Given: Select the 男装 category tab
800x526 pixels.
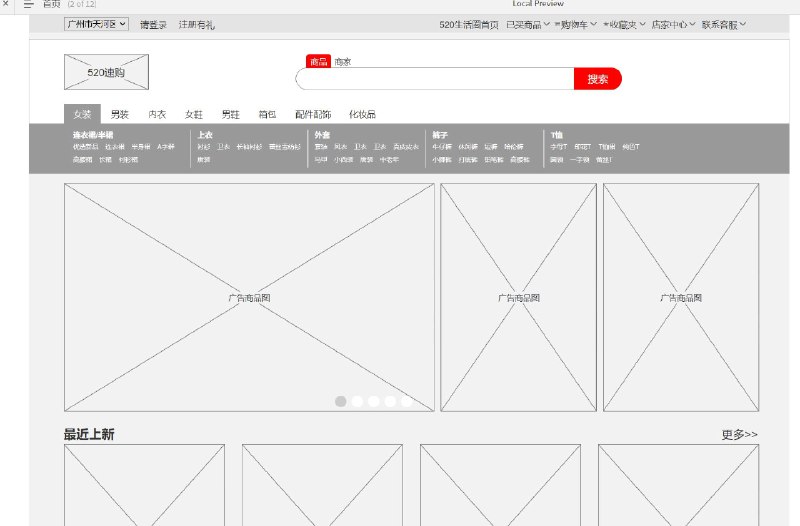Looking at the screenshot, I should 119,114.
